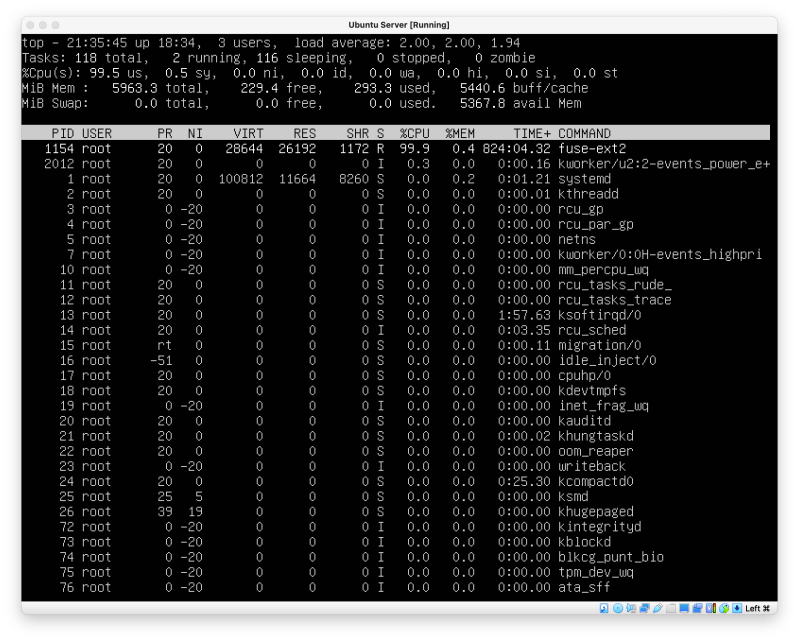Click the COMMAND column header
799x641 pixels.
tap(584, 133)
